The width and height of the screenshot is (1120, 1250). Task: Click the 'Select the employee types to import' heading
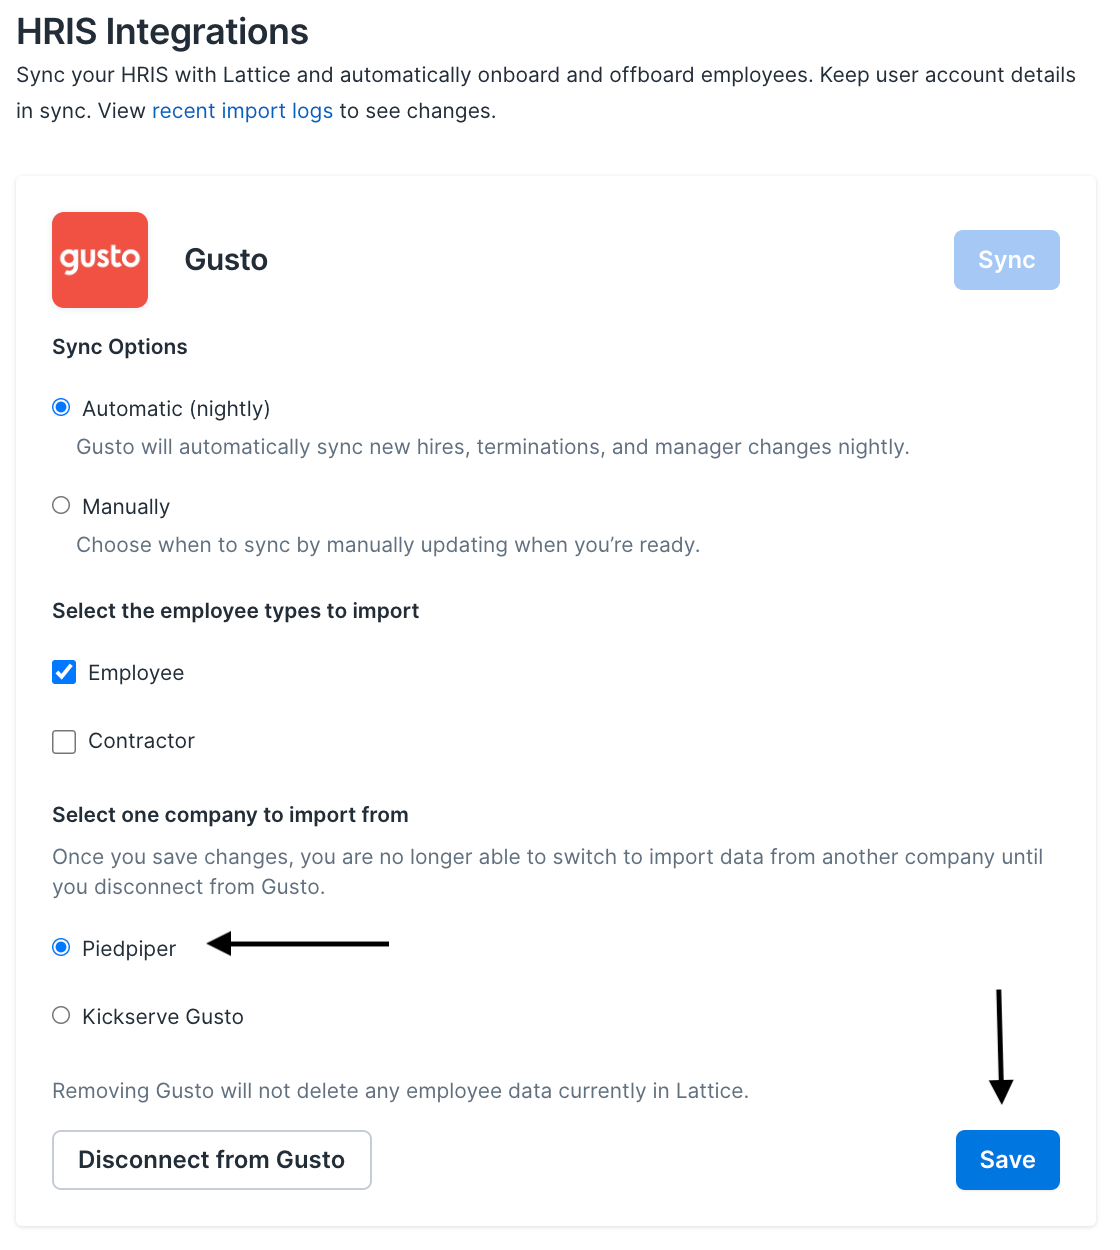pyautogui.click(x=235, y=611)
